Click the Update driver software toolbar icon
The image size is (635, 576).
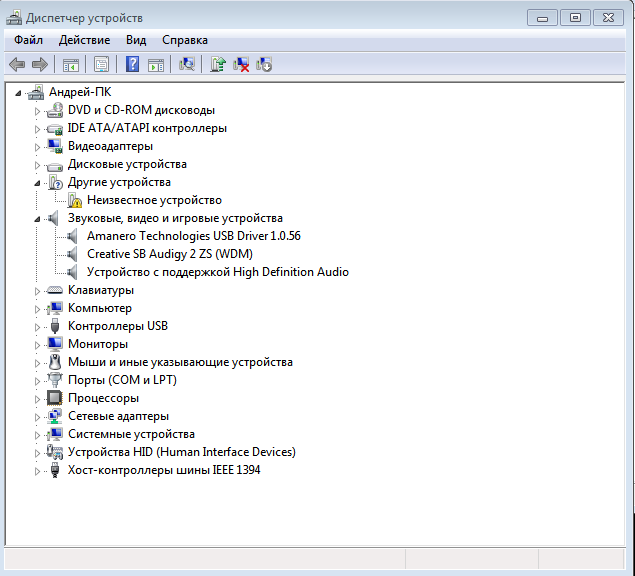coord(217,64)
